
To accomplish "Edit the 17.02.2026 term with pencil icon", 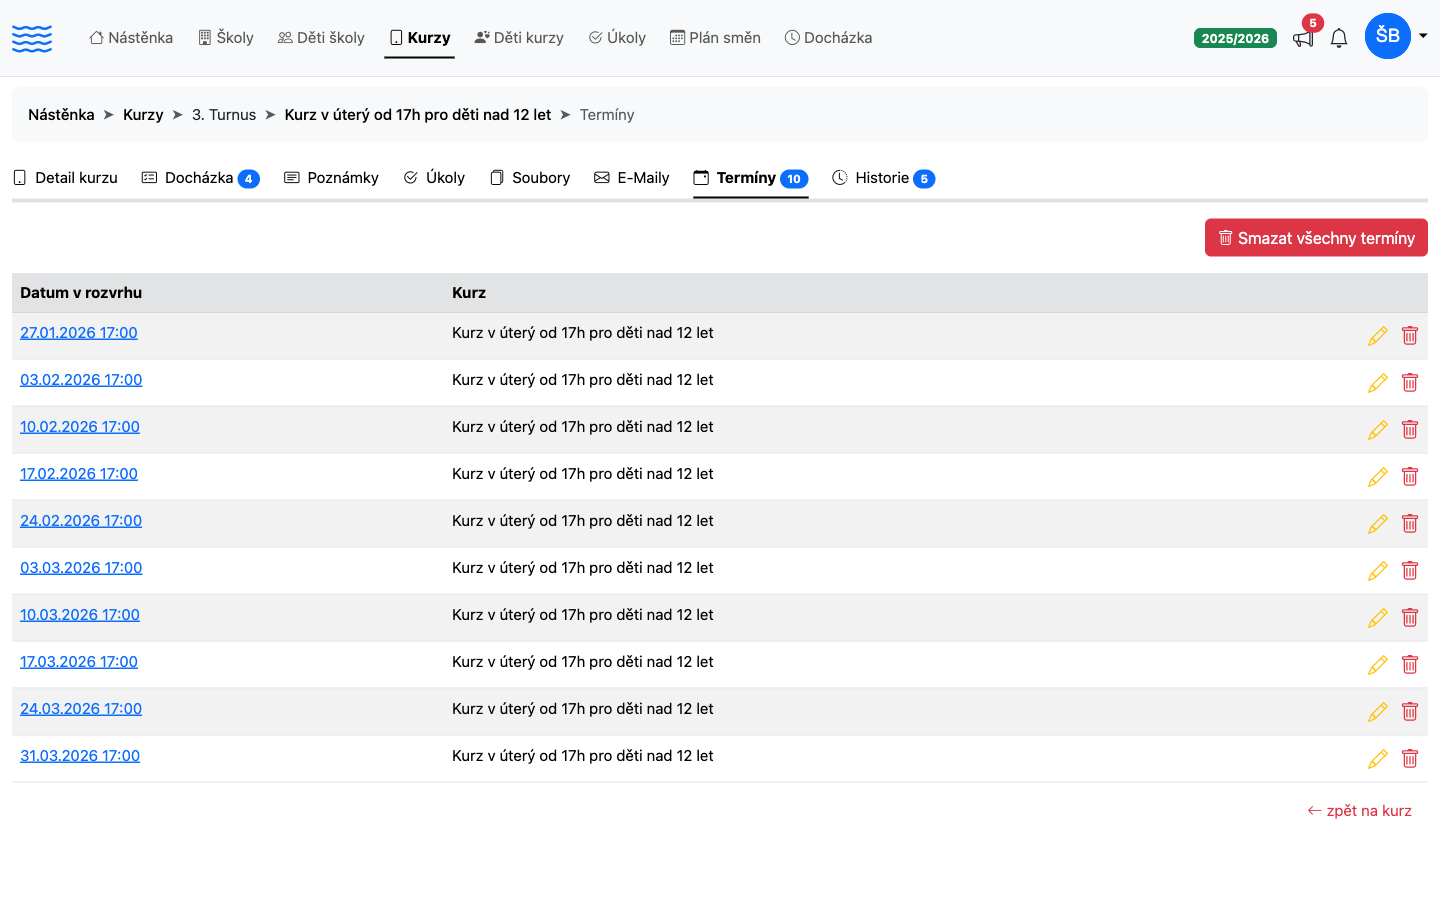I will tap(1378, 477).
